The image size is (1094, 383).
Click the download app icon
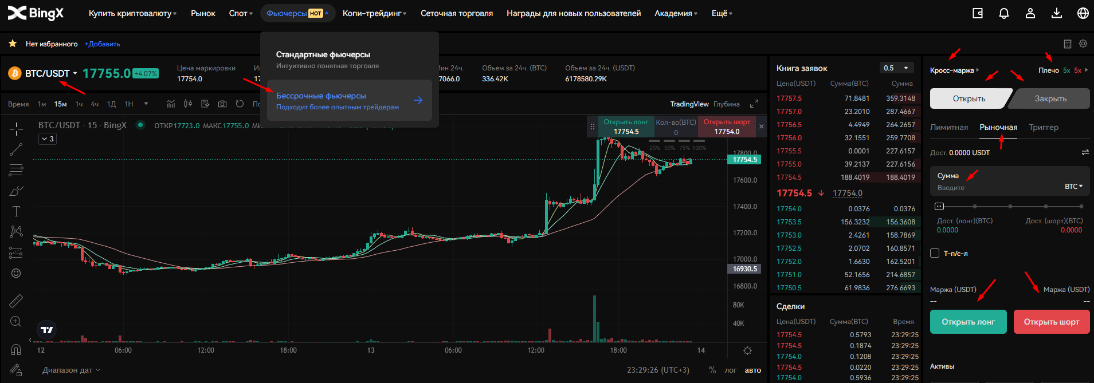1057,13
